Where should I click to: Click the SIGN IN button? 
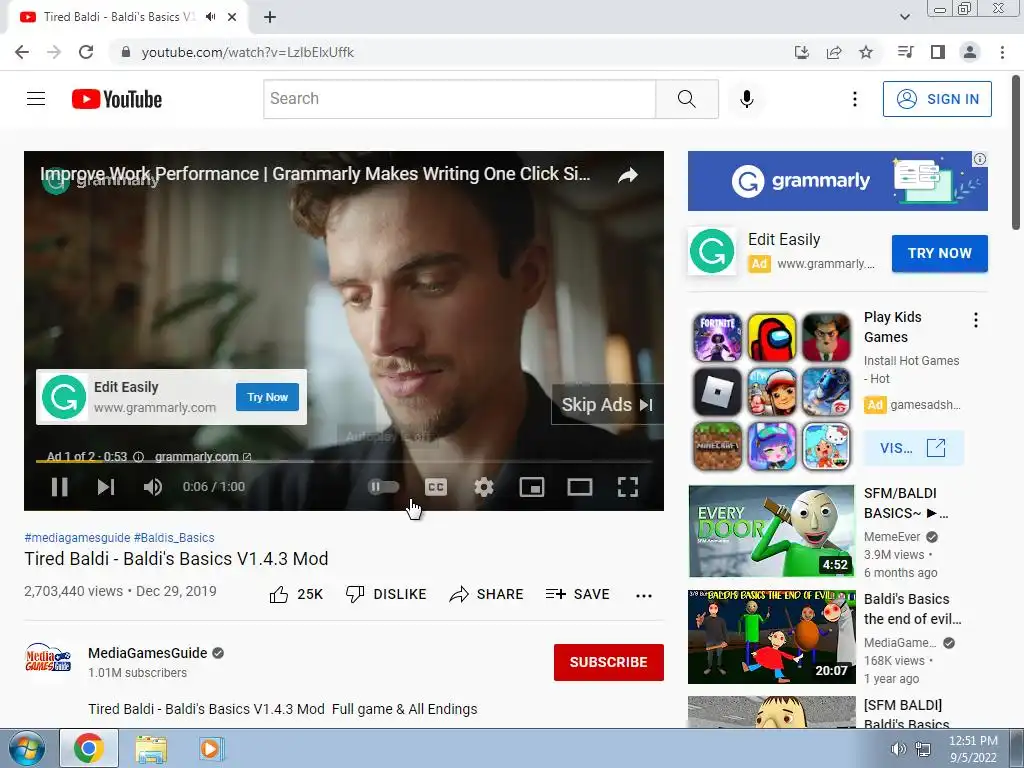point(937,99)
